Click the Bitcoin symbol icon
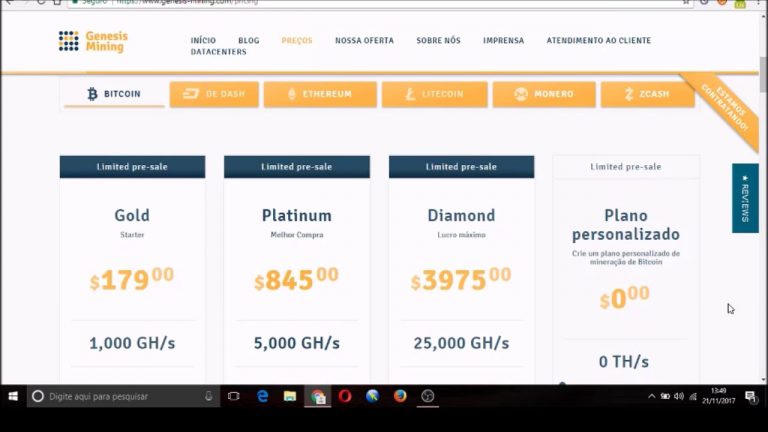This screenshot has height=432, width=768. (x=92, y=94)
